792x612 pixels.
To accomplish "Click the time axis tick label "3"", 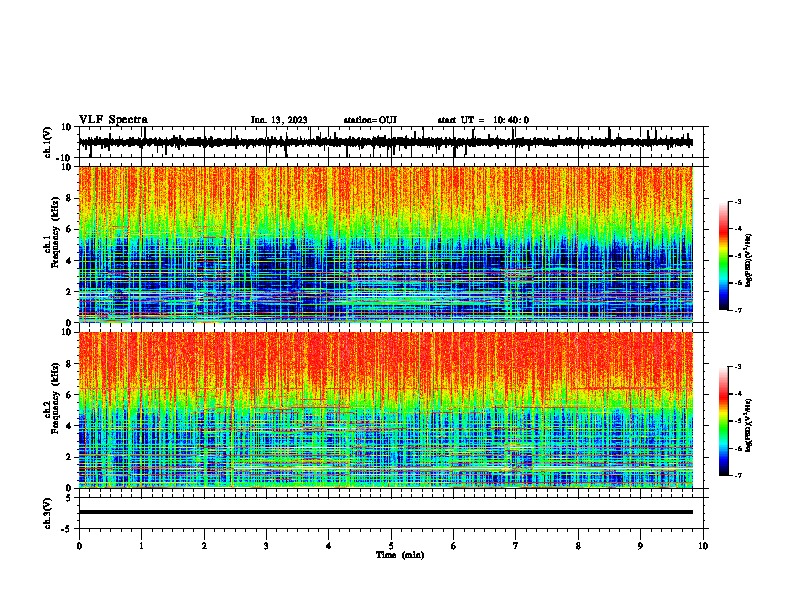I will (266, 546).
